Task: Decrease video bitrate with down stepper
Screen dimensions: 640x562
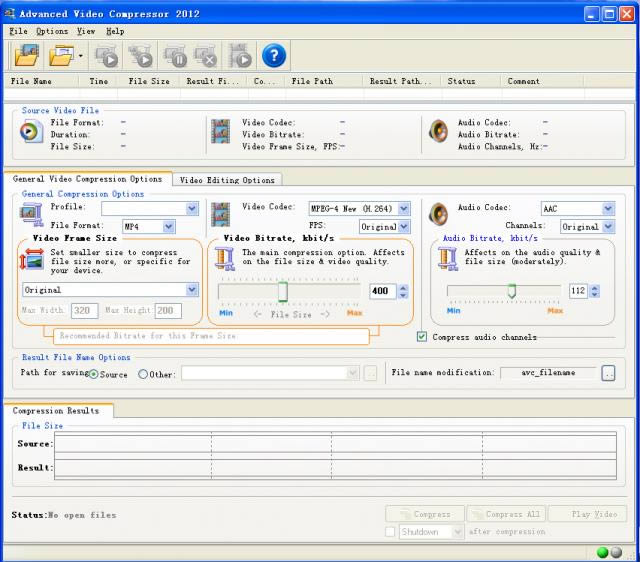Action: tap(403, 295)
